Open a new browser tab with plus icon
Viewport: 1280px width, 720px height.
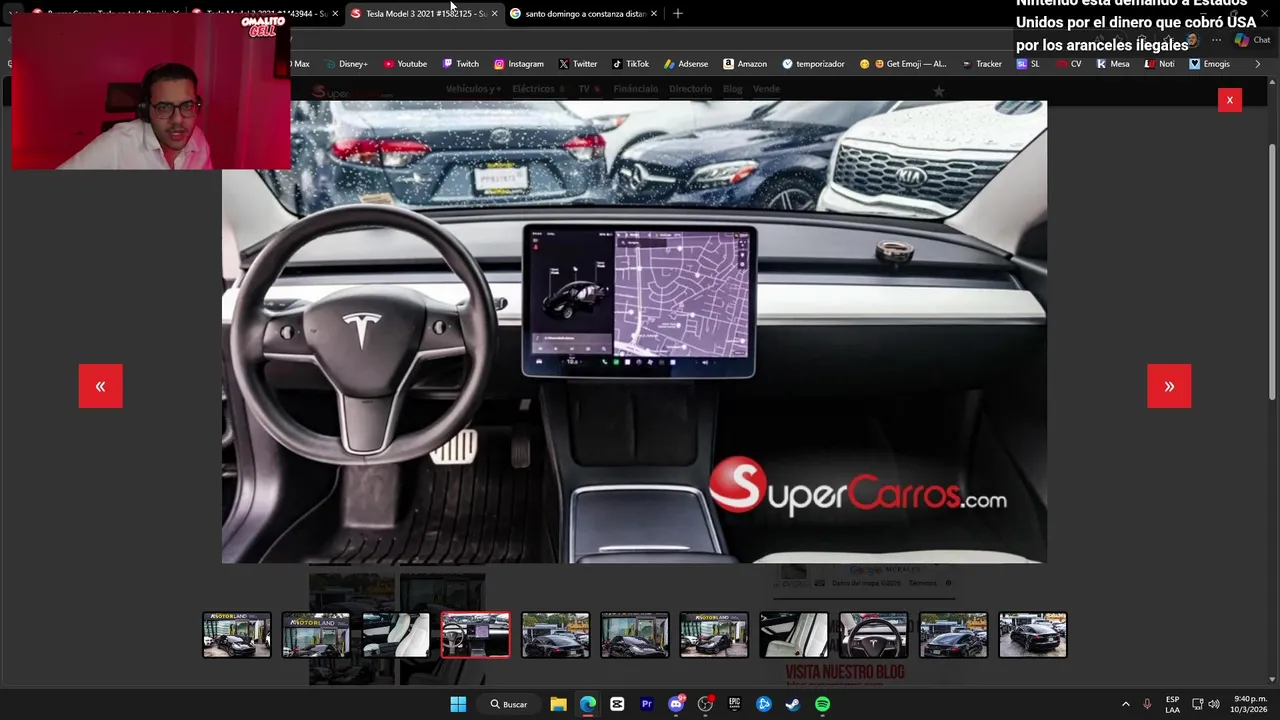pyautogui.click(x=678, y=14)
